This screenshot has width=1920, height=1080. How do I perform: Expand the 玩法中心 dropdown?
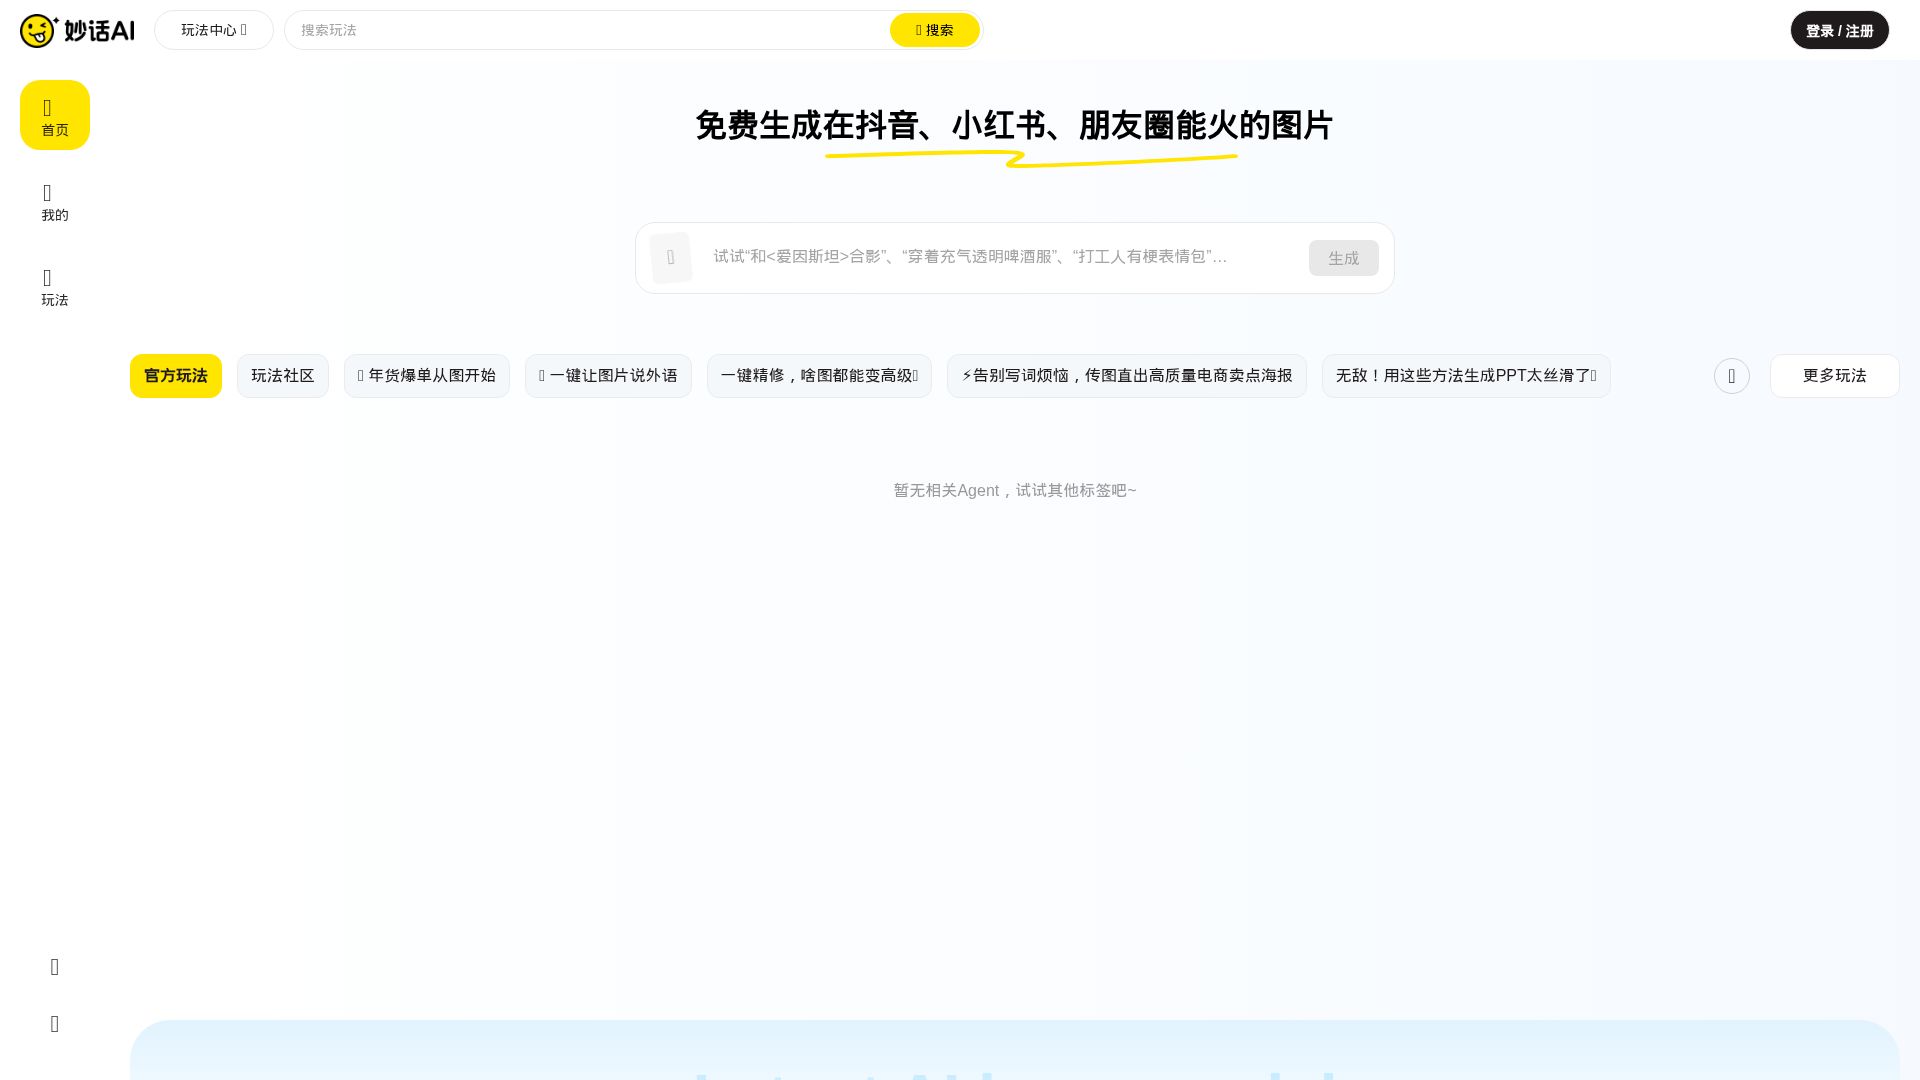point(213,30)
